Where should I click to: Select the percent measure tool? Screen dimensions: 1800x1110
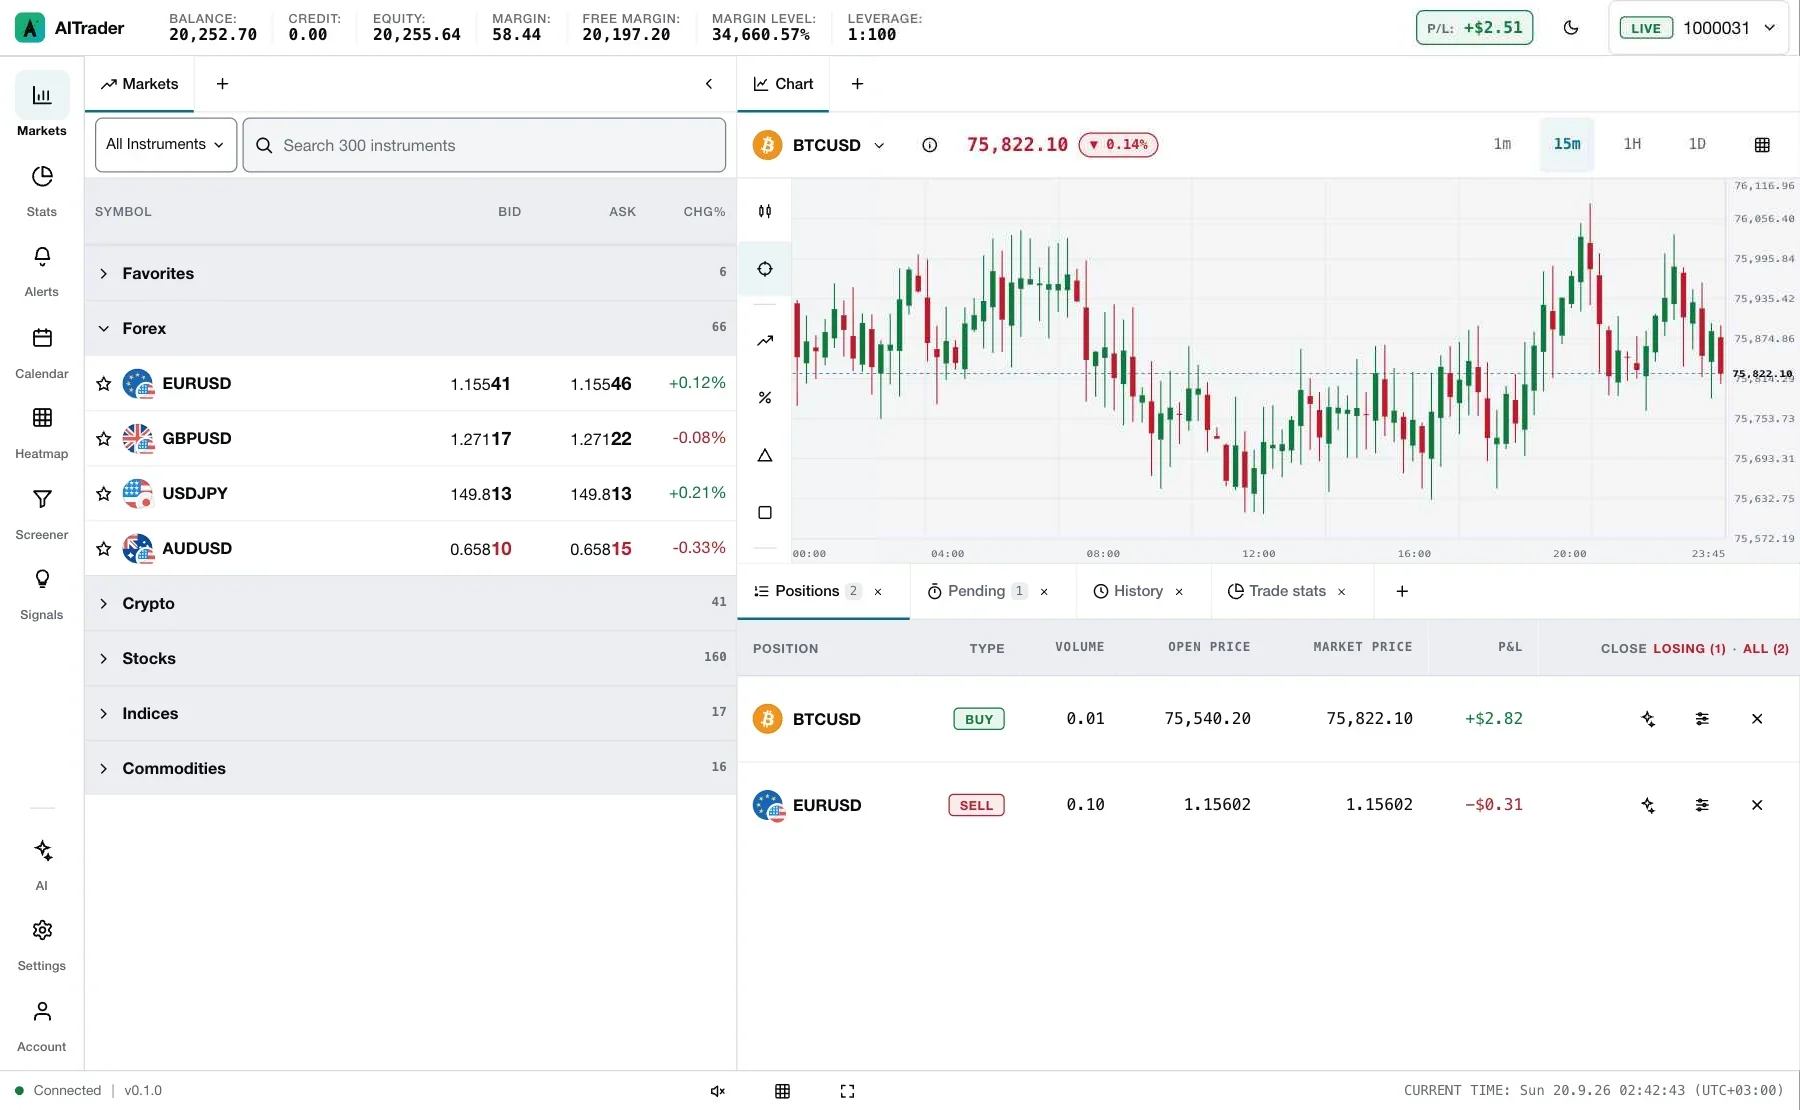pos(765,398)
